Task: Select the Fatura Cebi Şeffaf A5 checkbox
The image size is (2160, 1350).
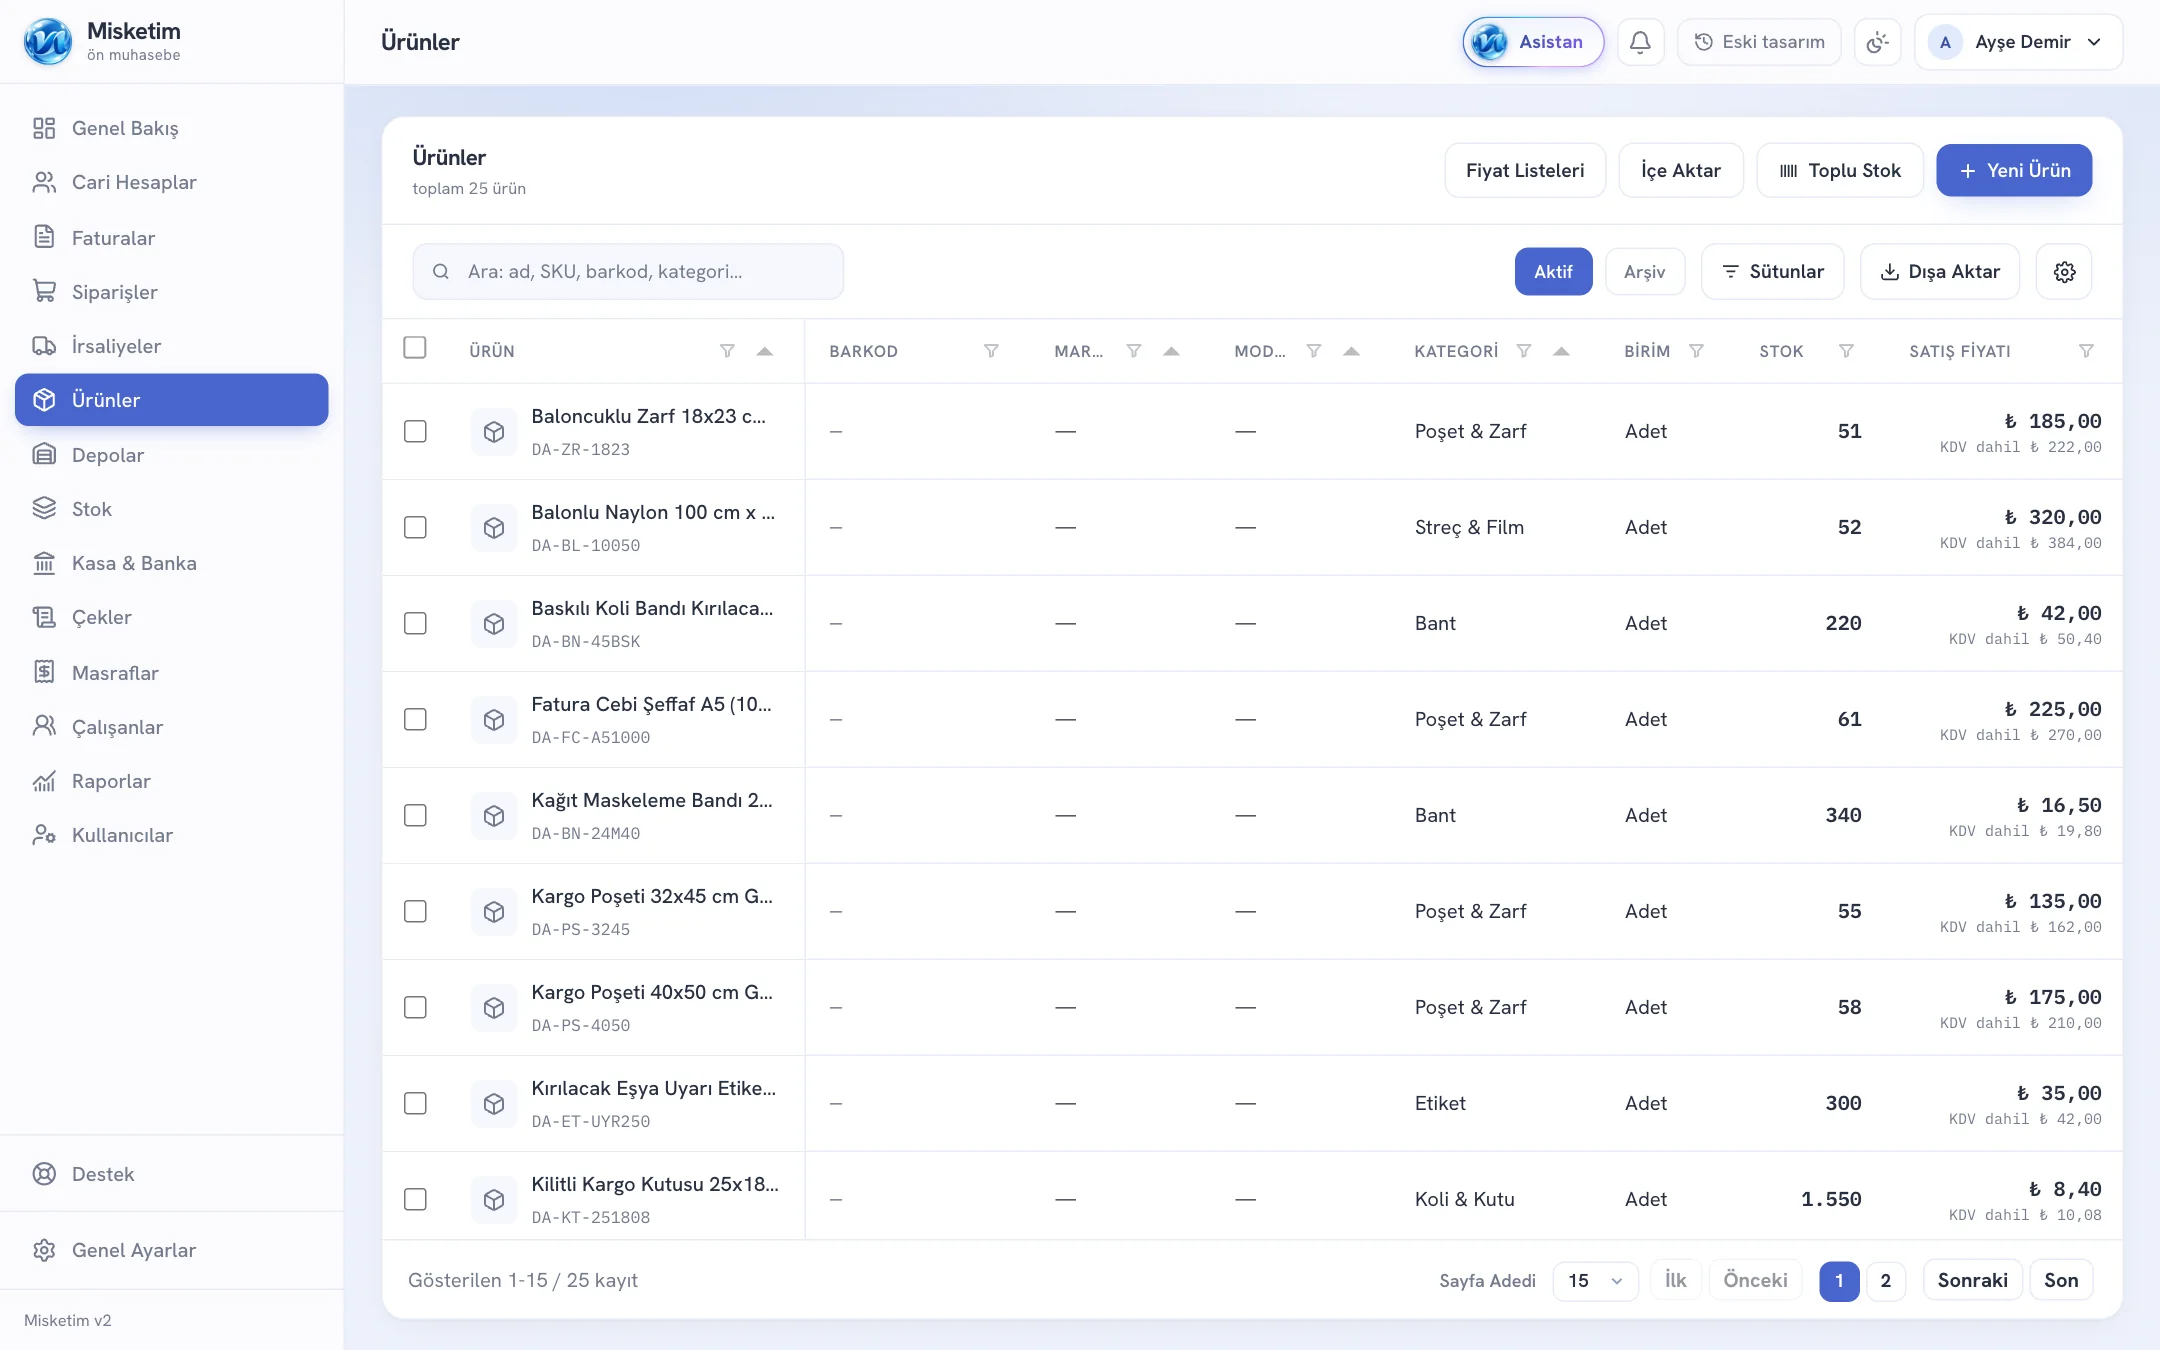Action: (x=415, y=719)
